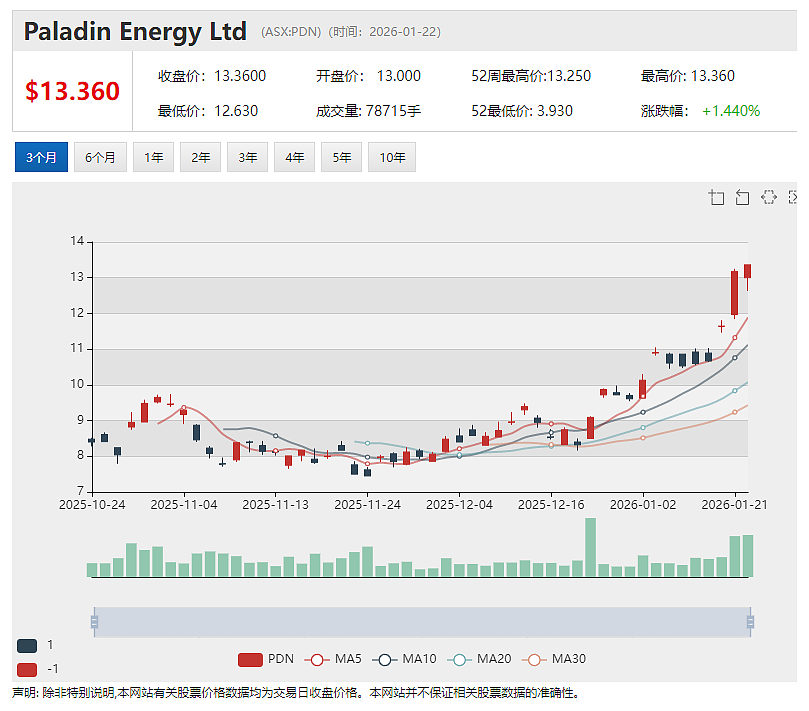Click the 52周最高价:13.250 value
Image resolution: width=809 pixels, height=711 pixels.
(x=531, y=76)
